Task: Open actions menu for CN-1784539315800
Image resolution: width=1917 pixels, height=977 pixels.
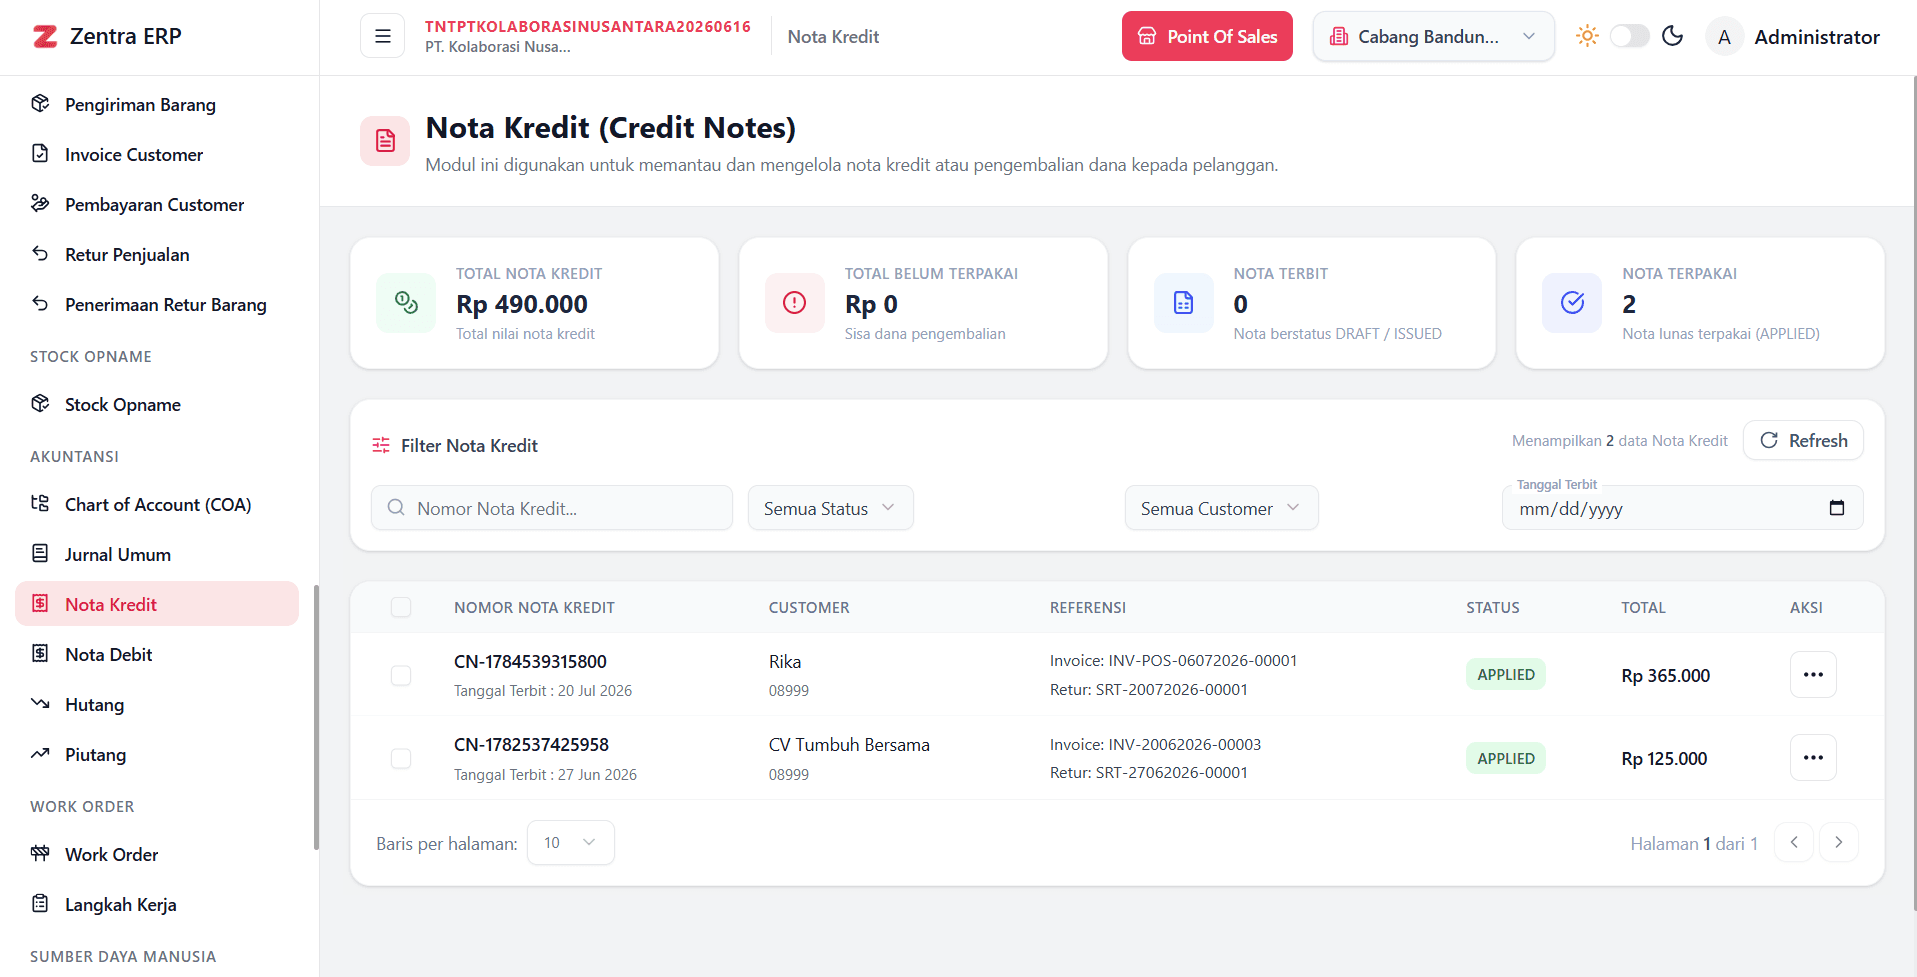Action: tap(1813, 675)
